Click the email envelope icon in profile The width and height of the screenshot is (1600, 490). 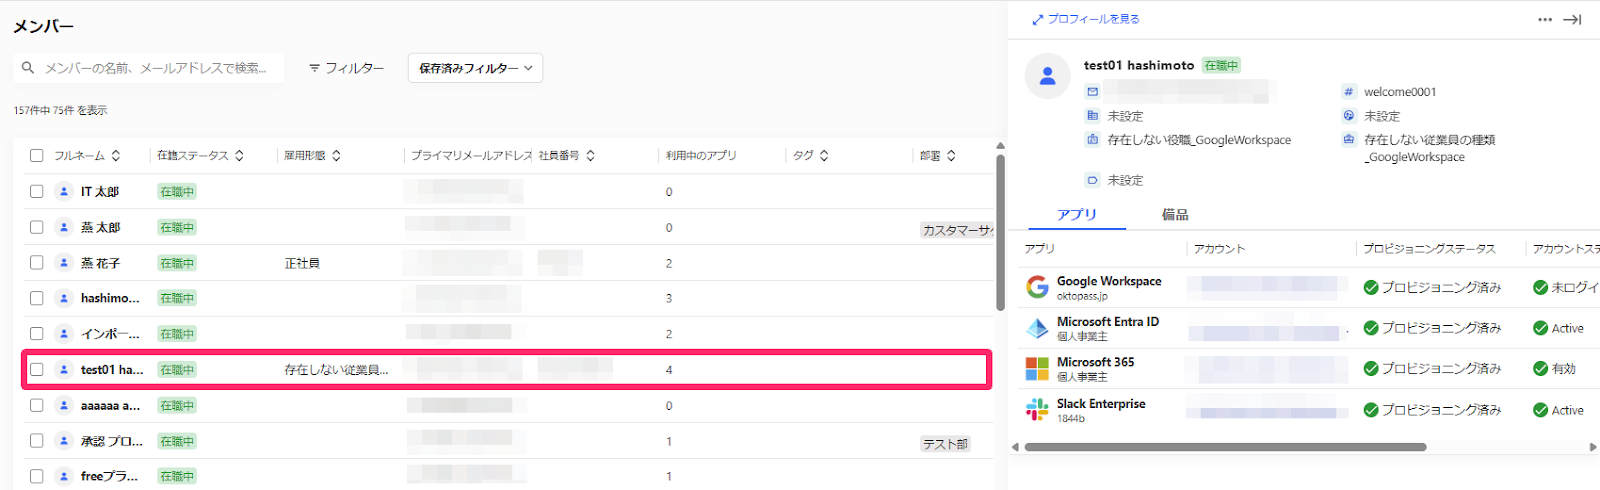[1093, 91]
